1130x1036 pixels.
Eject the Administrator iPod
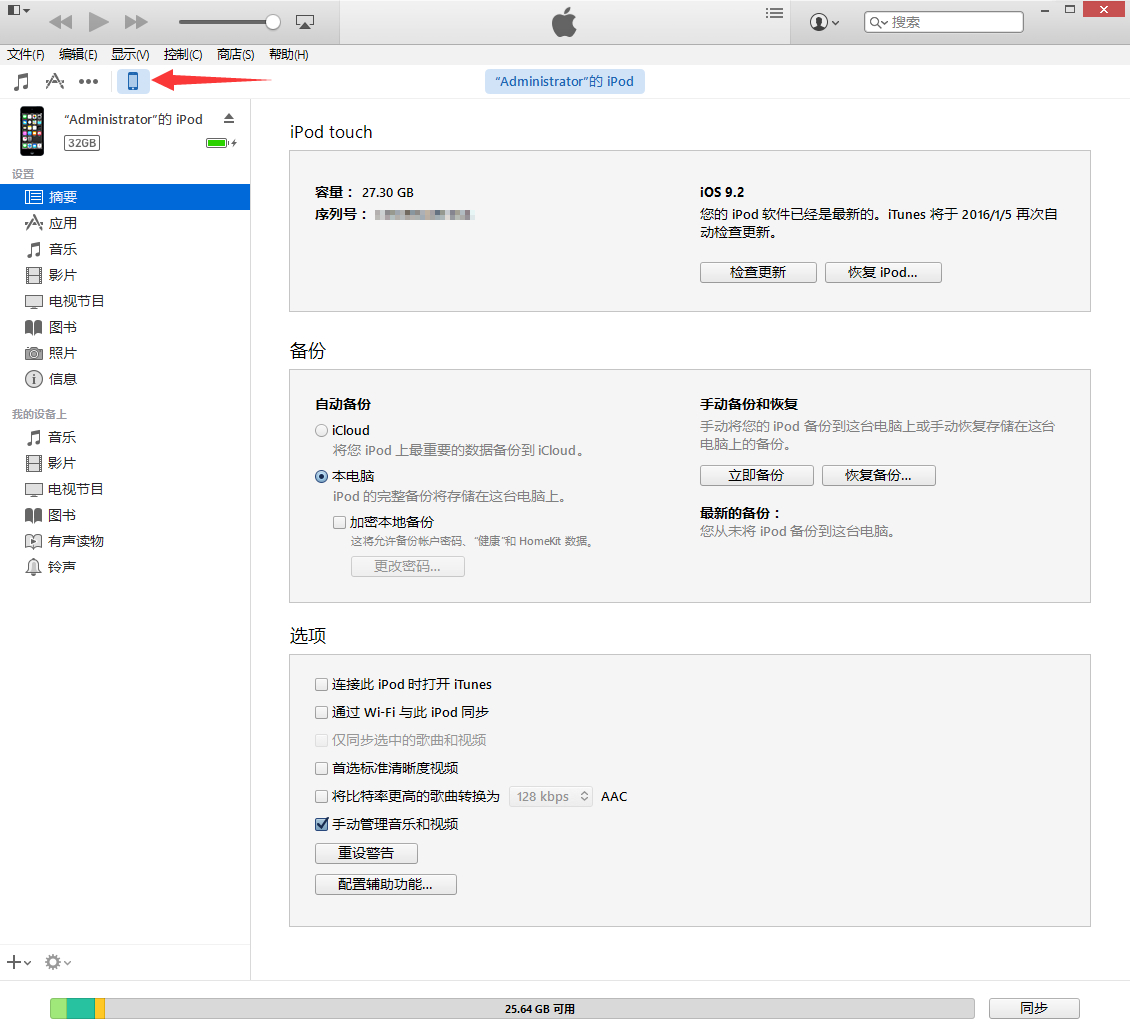click(228, 118)
